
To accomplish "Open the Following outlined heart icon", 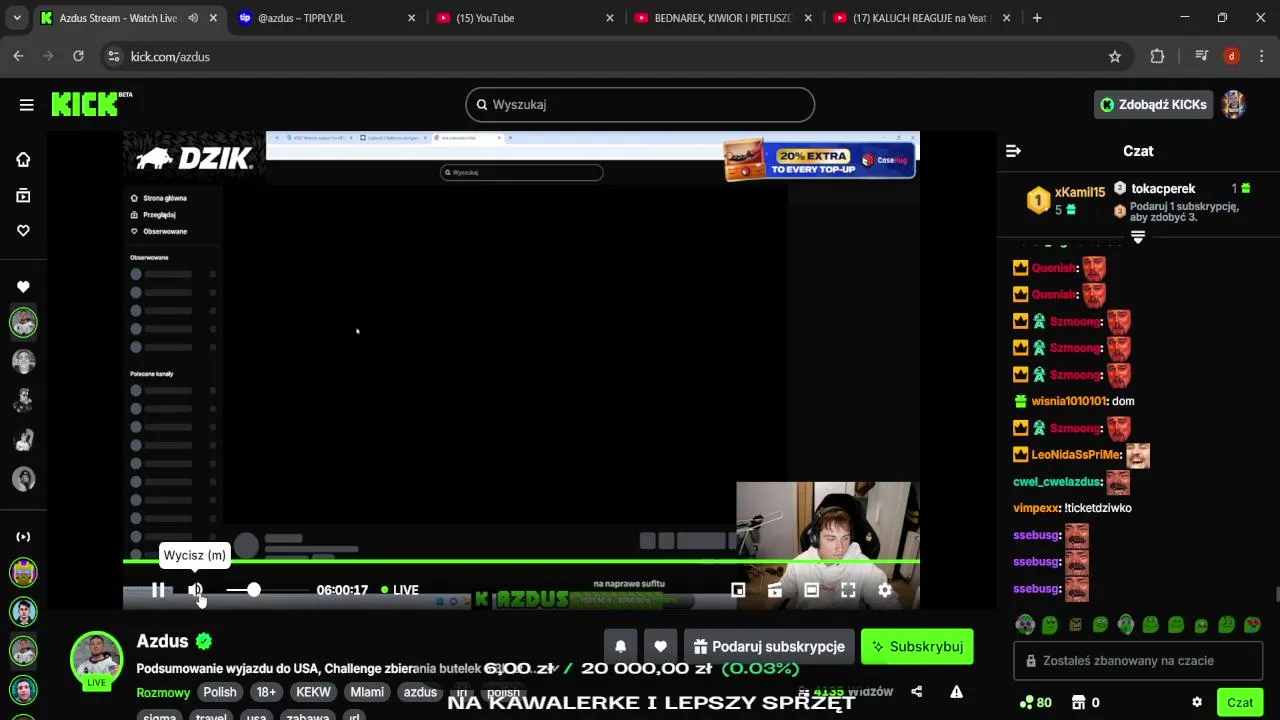I will tap(23, 231).
